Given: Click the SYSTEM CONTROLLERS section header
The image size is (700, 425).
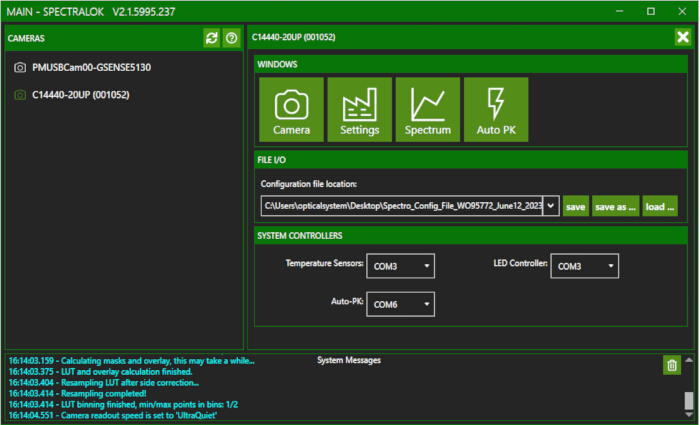Looking at the screenshot, I should [300, 236].
